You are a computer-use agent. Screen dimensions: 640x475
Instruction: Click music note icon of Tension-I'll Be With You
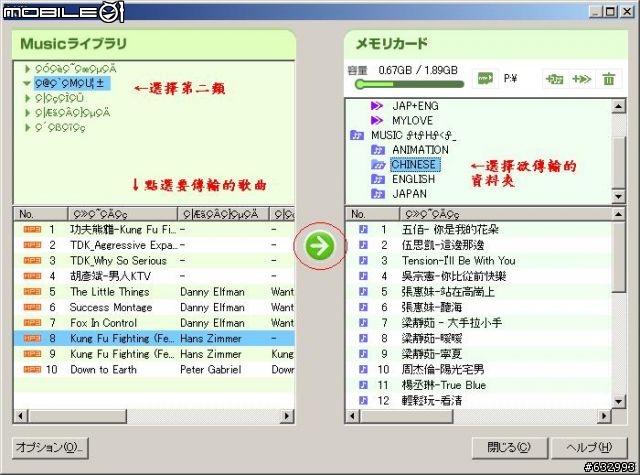click(363, 260)
